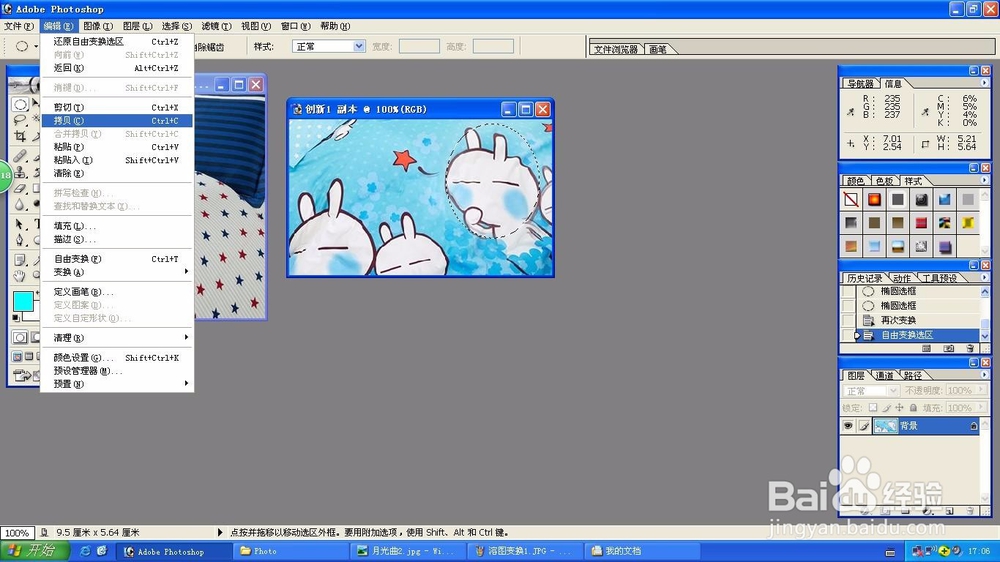Open the Info panel flyout menu arrow
This screenshot has width=1000, height=562.
point(984,83)
